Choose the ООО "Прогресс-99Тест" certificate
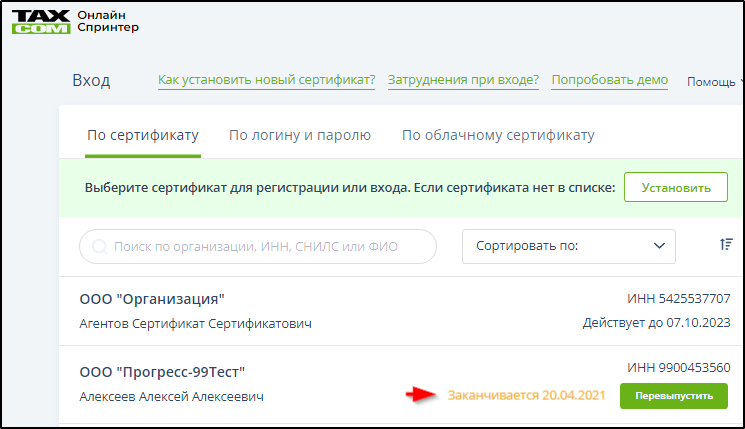Screen dimensions: 745x429 tap(162, 373)
